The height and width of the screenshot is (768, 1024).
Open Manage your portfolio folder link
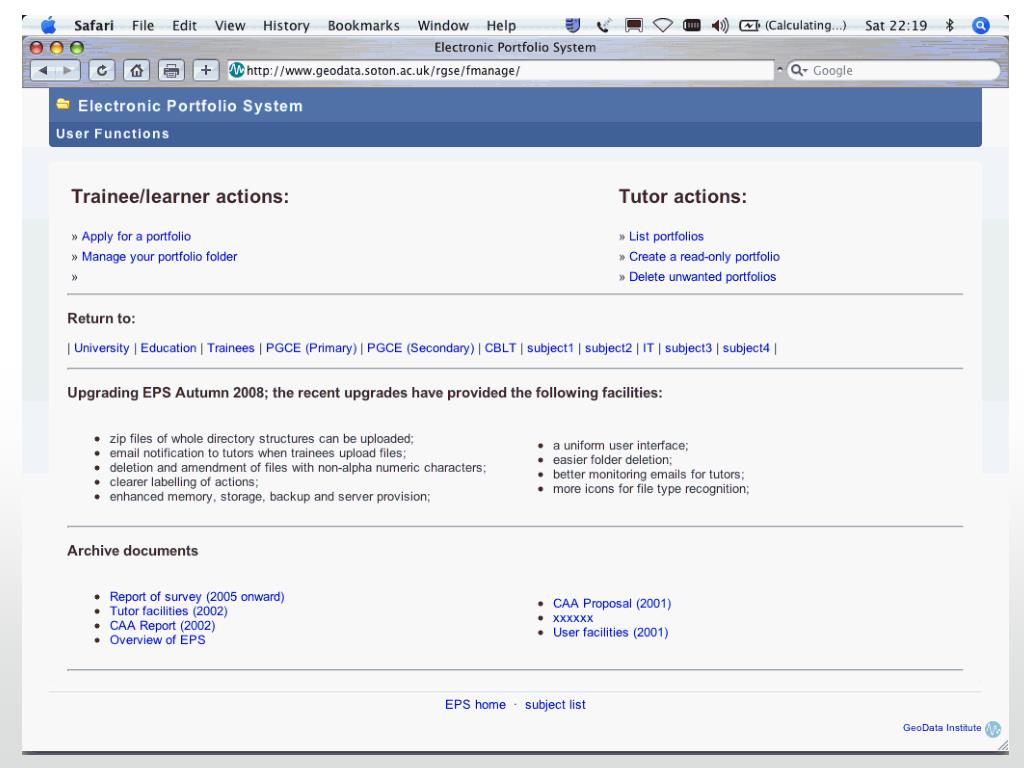(159, 257)
